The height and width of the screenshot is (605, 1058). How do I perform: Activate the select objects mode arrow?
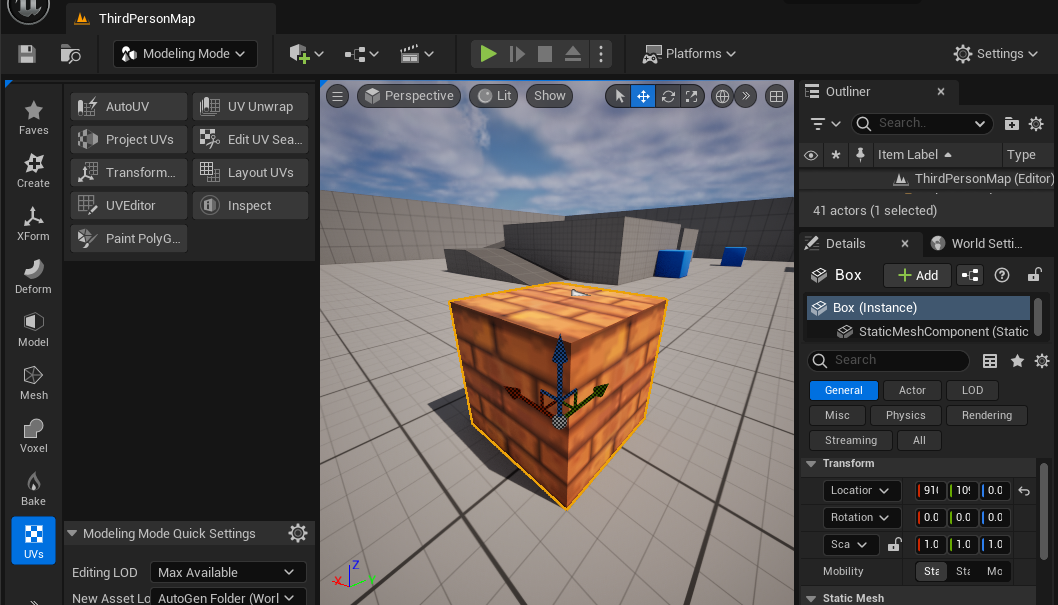[x=619, y=96]
